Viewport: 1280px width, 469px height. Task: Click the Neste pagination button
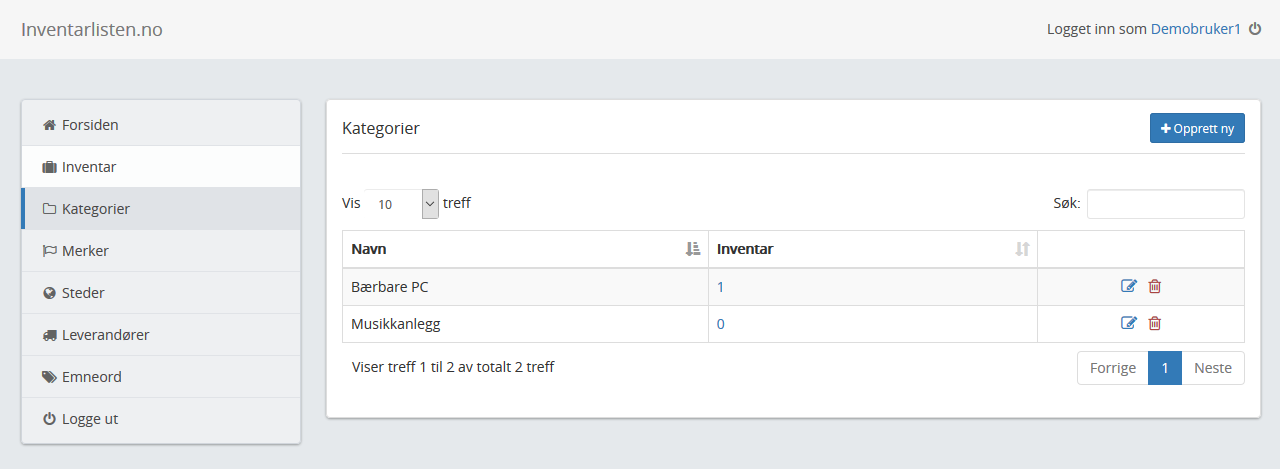coord(1213,368)
